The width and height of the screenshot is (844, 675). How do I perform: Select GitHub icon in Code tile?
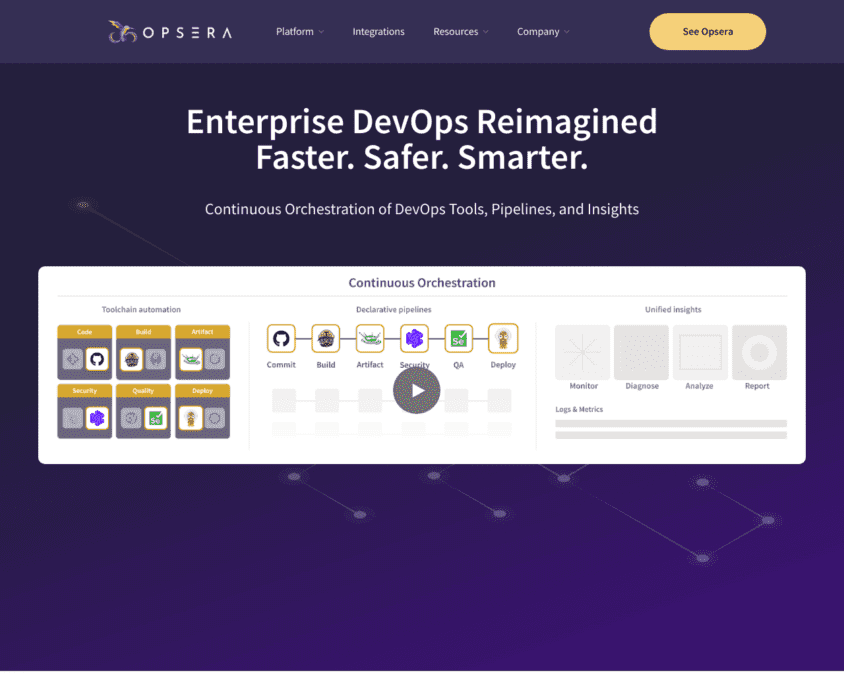point(97,359)
